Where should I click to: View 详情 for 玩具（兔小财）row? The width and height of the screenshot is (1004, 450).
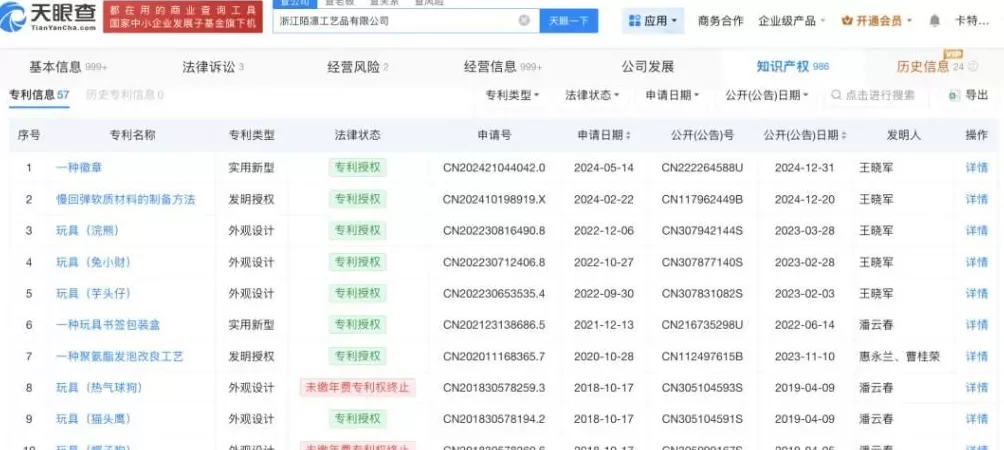[976, 262]
